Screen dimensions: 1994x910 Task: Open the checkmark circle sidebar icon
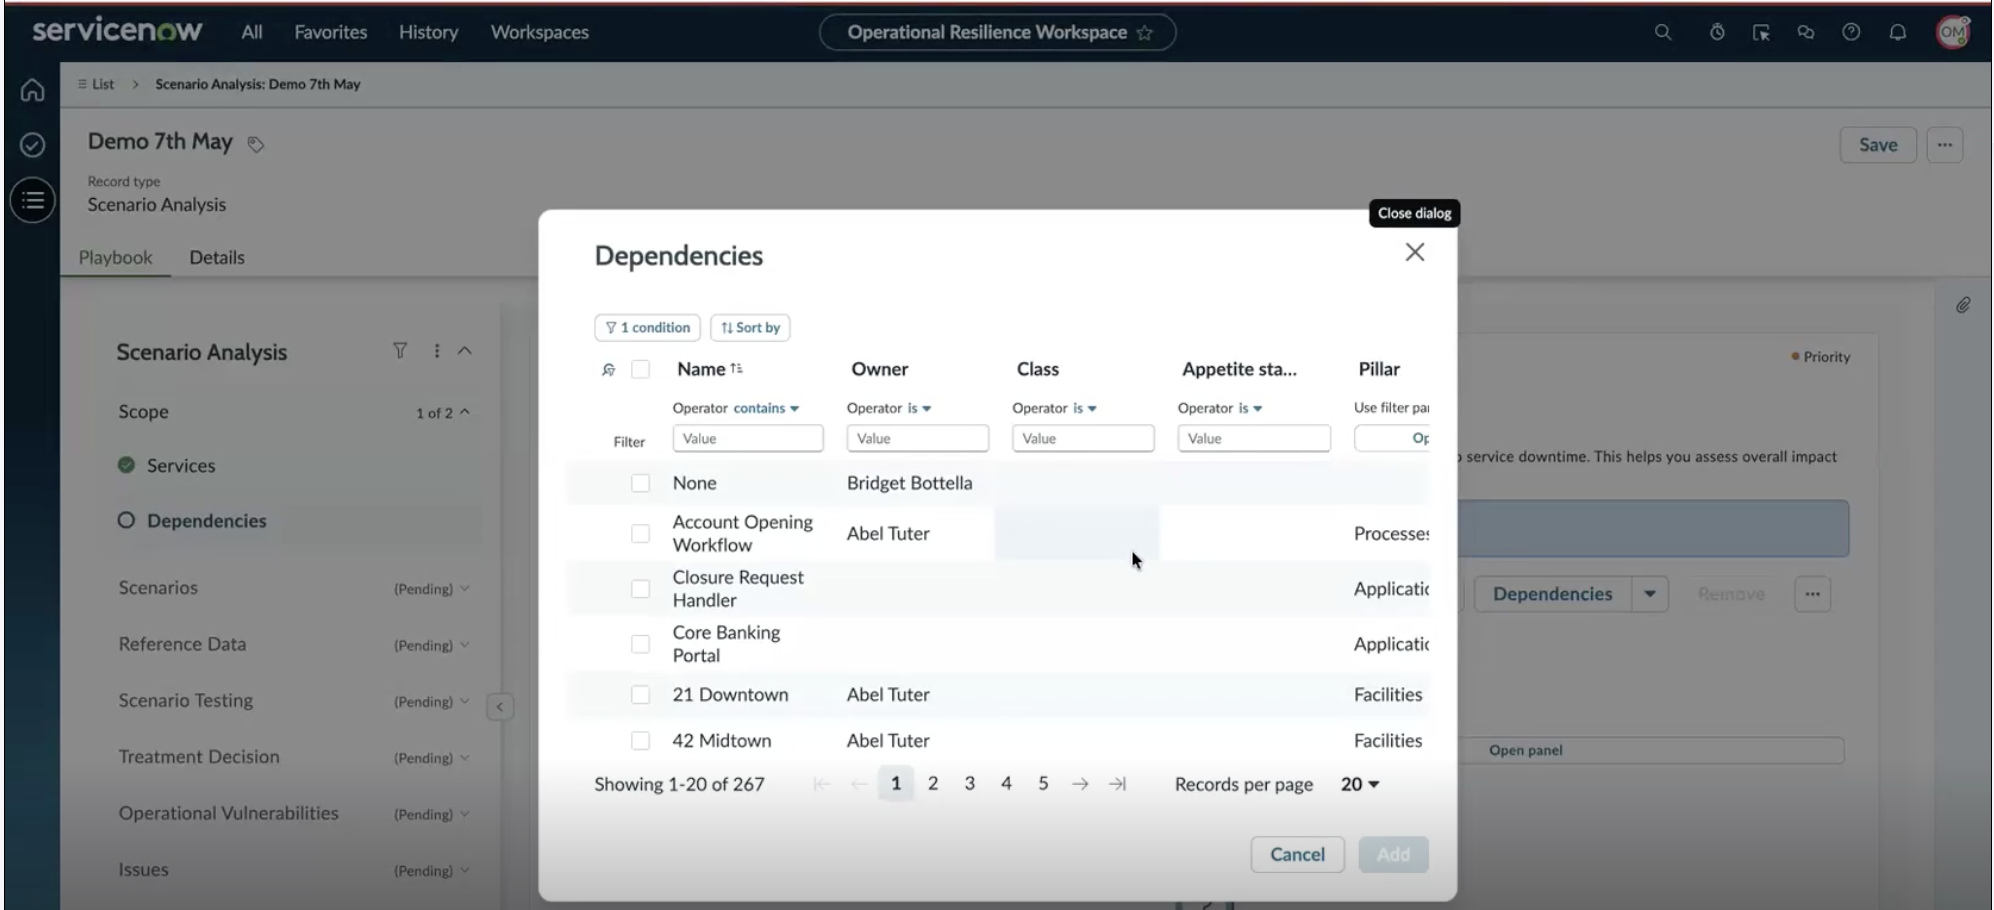click(x=32, y=145)
